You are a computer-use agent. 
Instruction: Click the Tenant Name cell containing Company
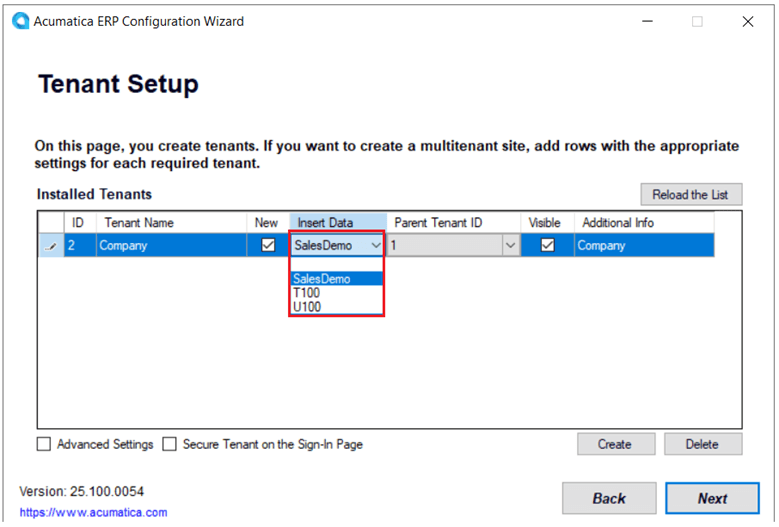pyautogui.click(x=170, y=245)
